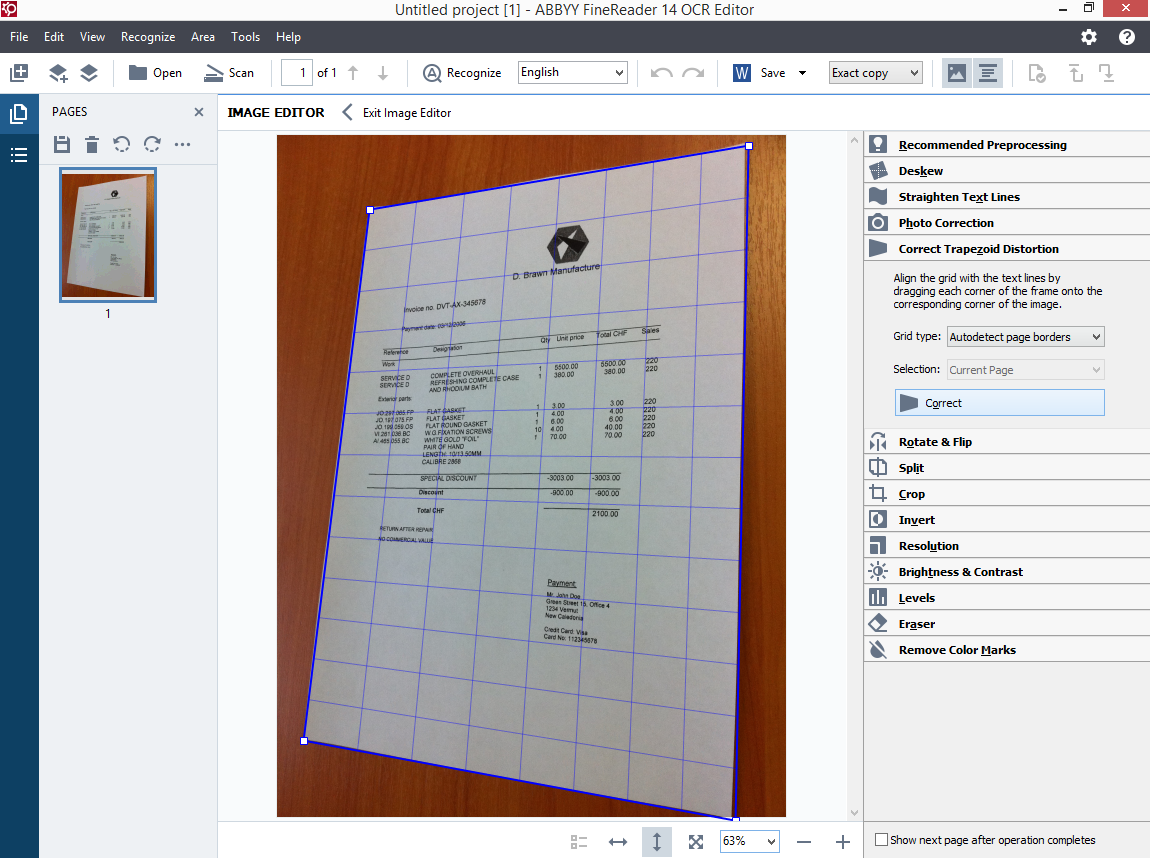Toggle the image view mode button
Viewport: 1150px width, 858px height.
(956, 72)
